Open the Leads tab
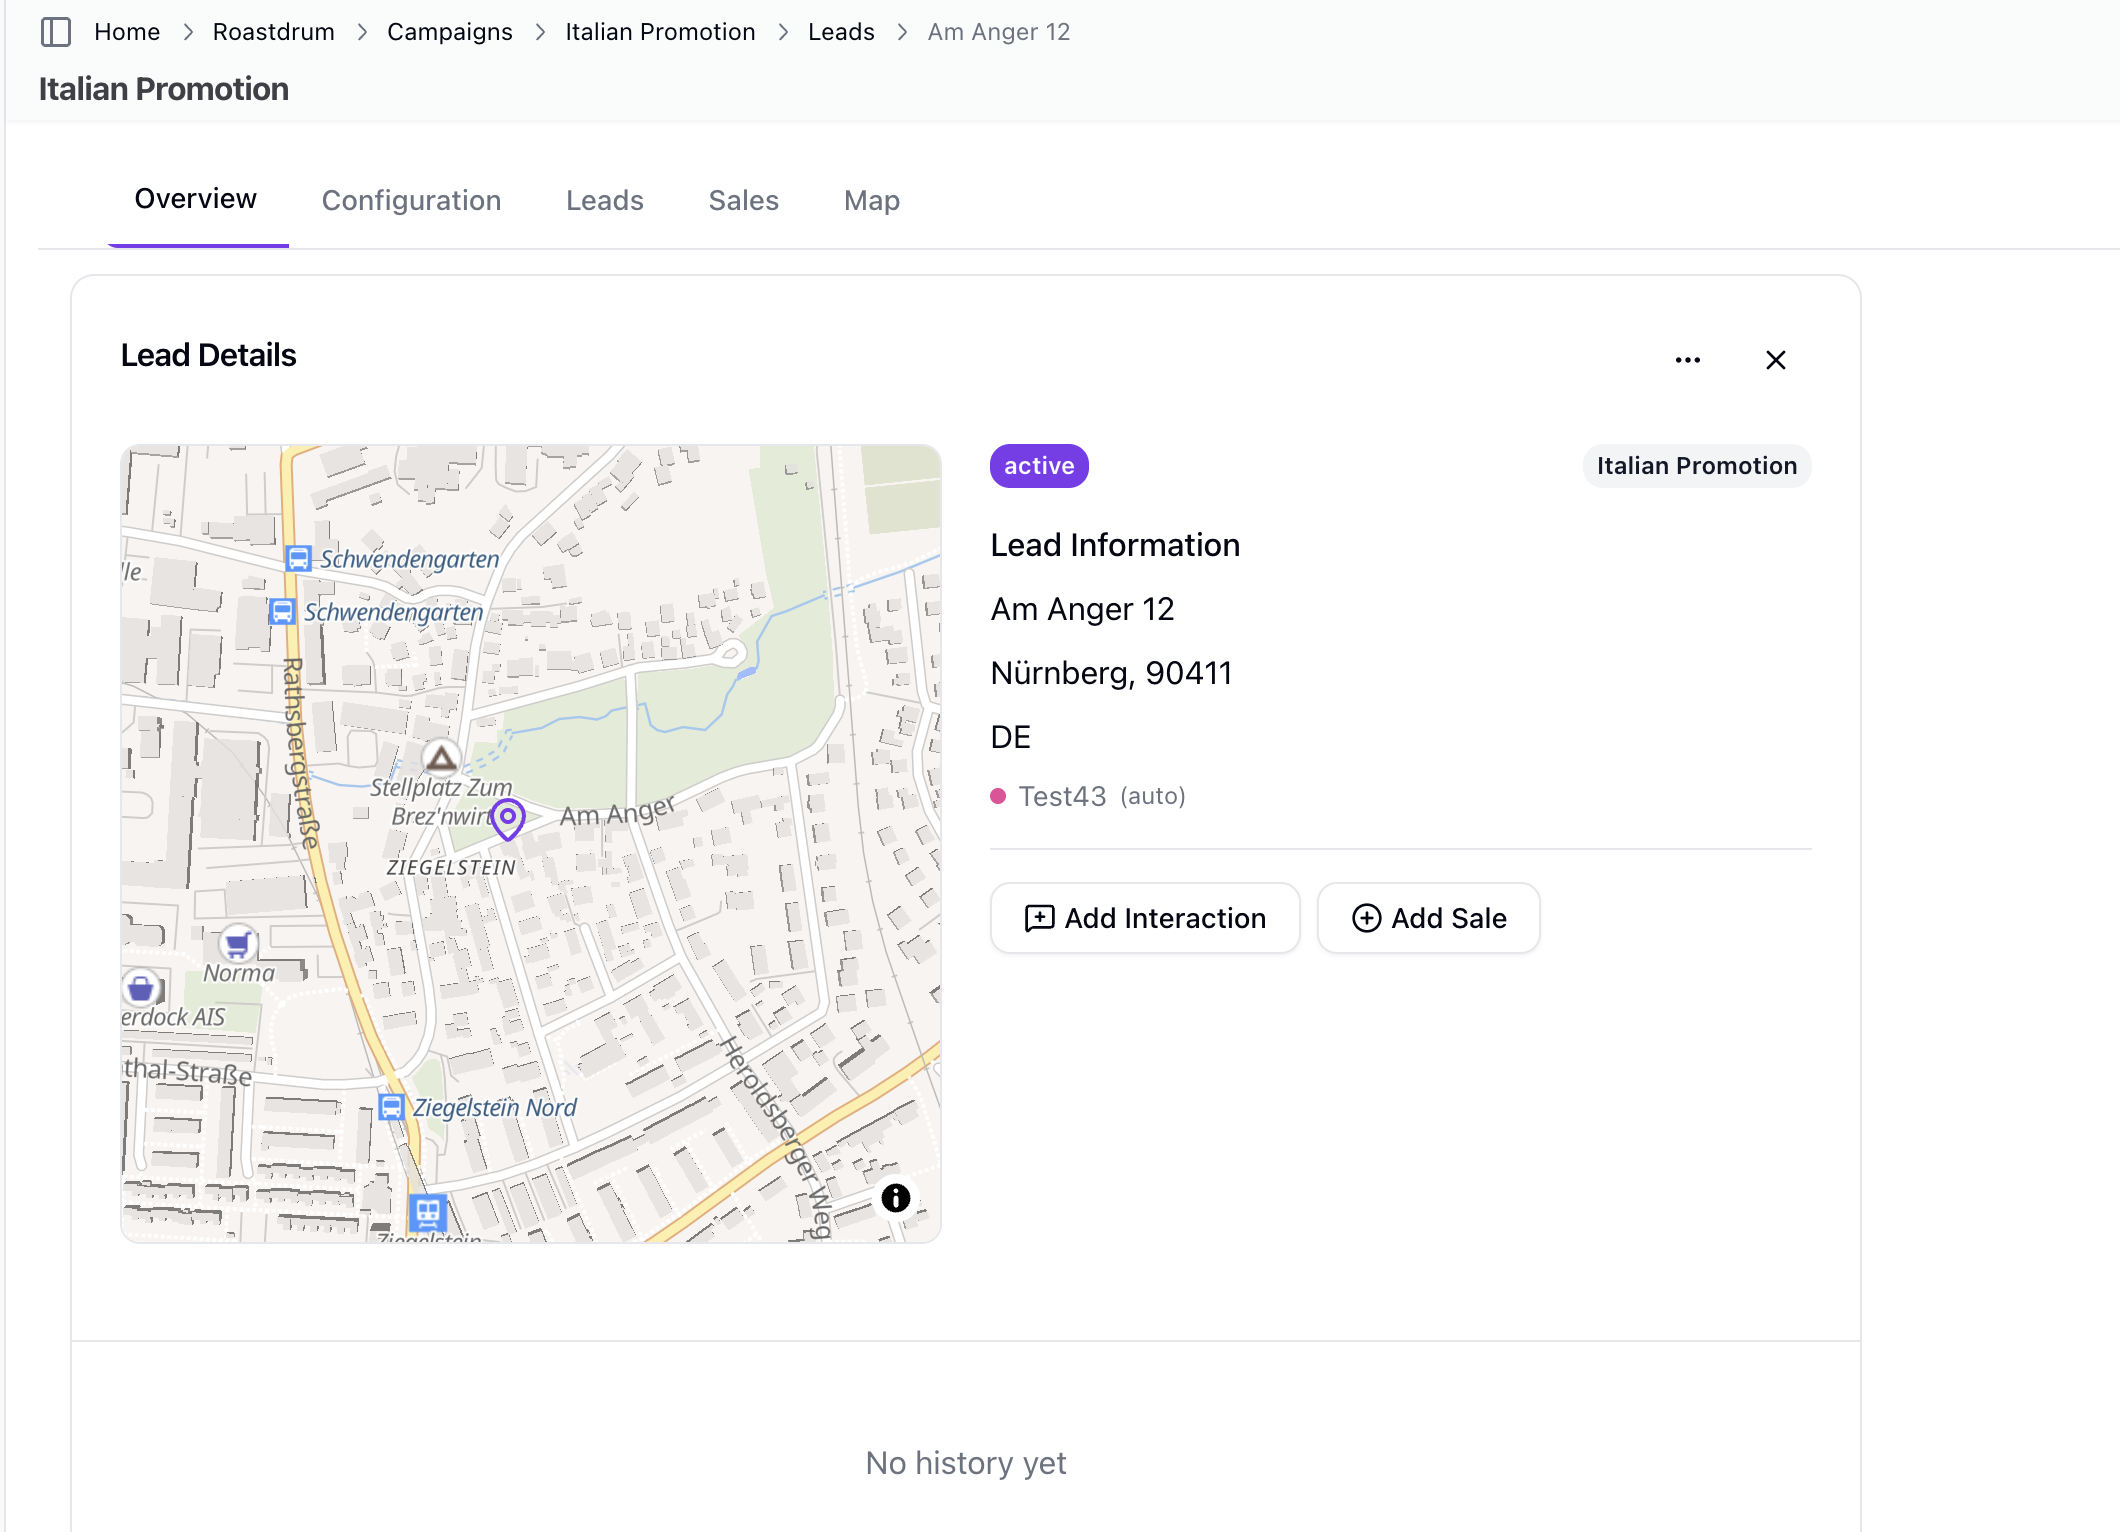2120x1532 pixels. (604, 200)
